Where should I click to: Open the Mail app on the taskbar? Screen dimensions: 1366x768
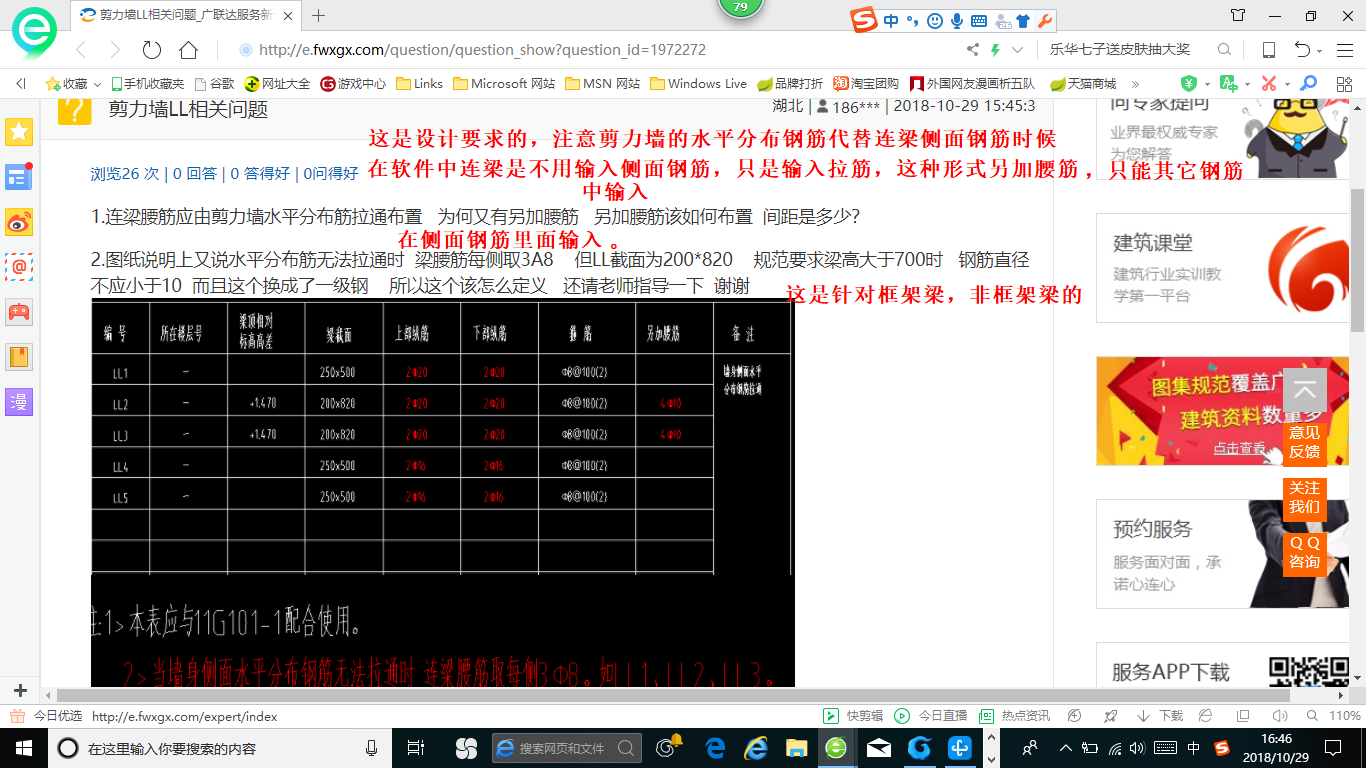click(x=878, y=748)
